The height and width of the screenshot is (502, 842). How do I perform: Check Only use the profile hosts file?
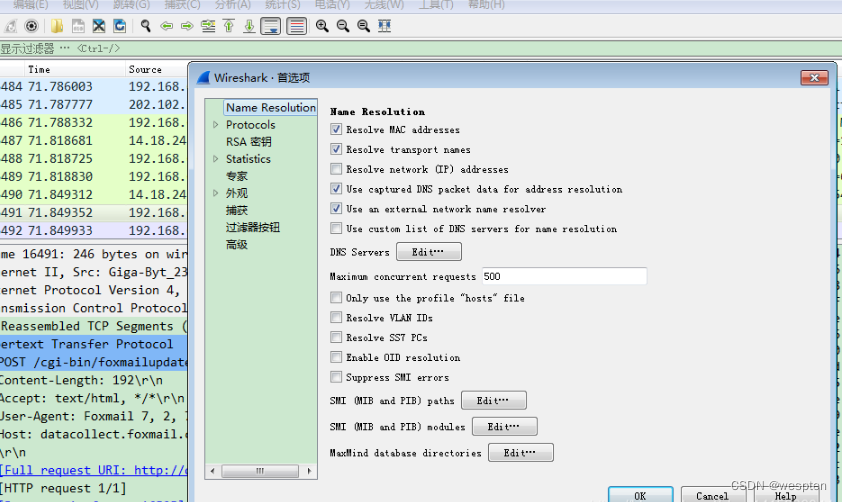[x=336, y=298]
